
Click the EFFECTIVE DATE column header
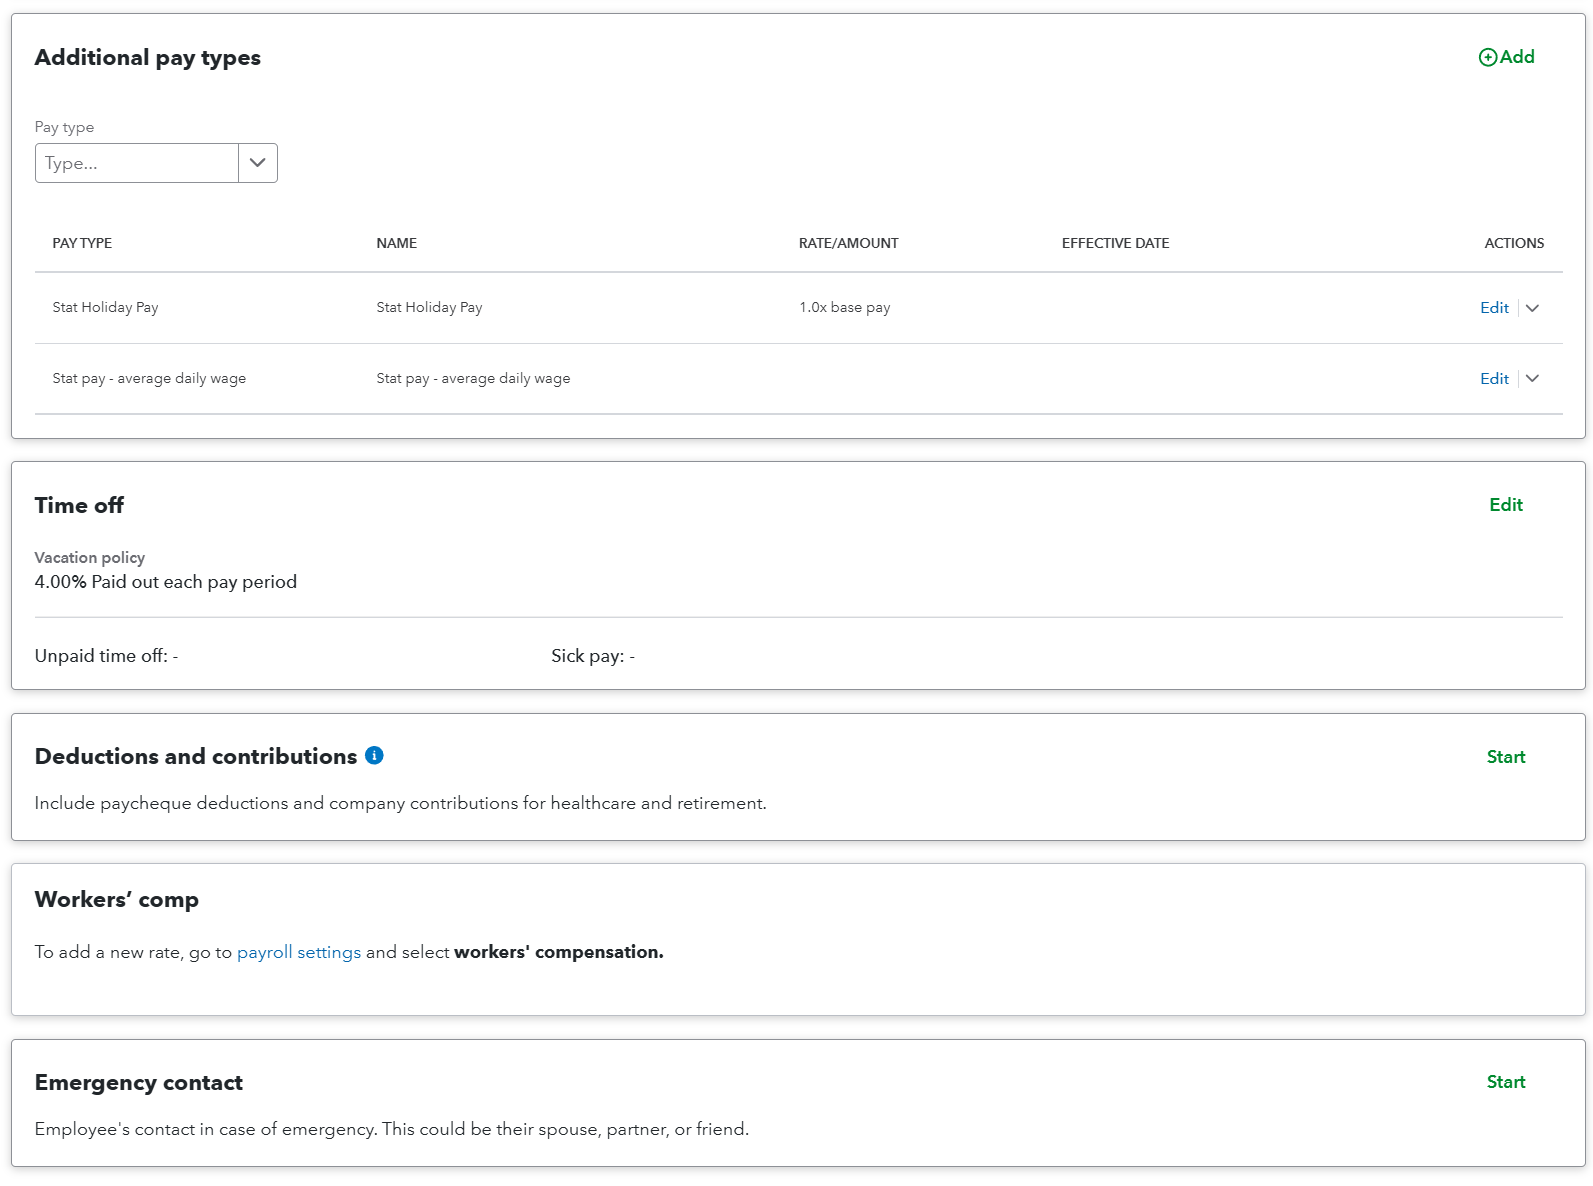pos(1115,243)
